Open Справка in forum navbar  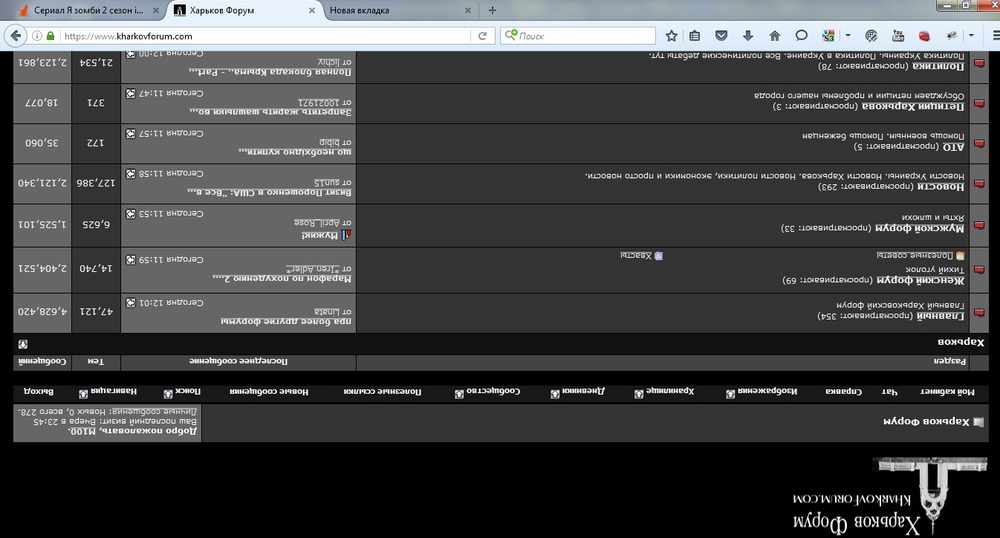(x=843, y=391)
